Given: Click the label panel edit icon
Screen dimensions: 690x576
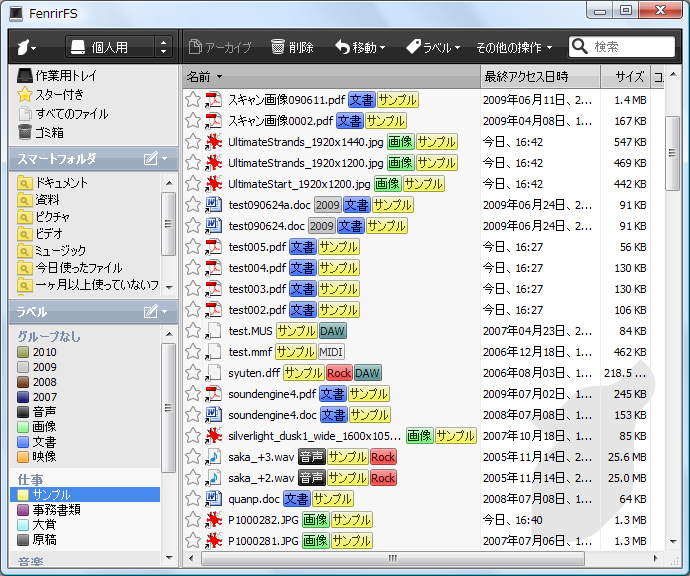Looking at the screenshot, I should [x=150, y=312].
